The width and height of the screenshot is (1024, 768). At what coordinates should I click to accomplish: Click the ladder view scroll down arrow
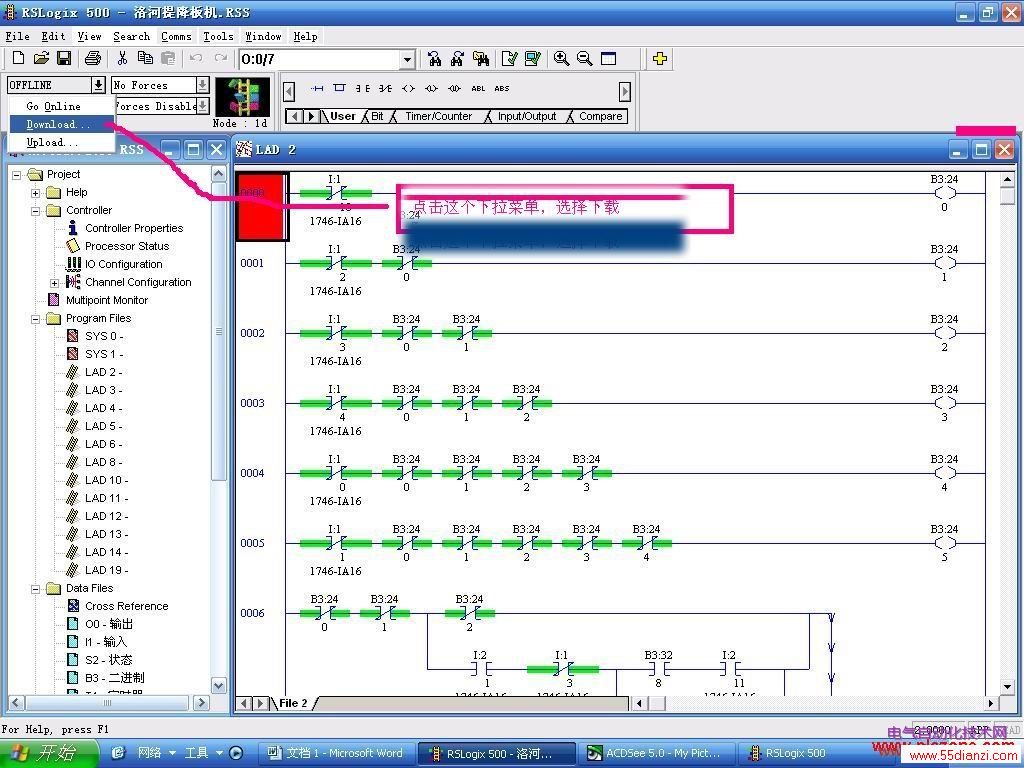(x=1008, y=686)
